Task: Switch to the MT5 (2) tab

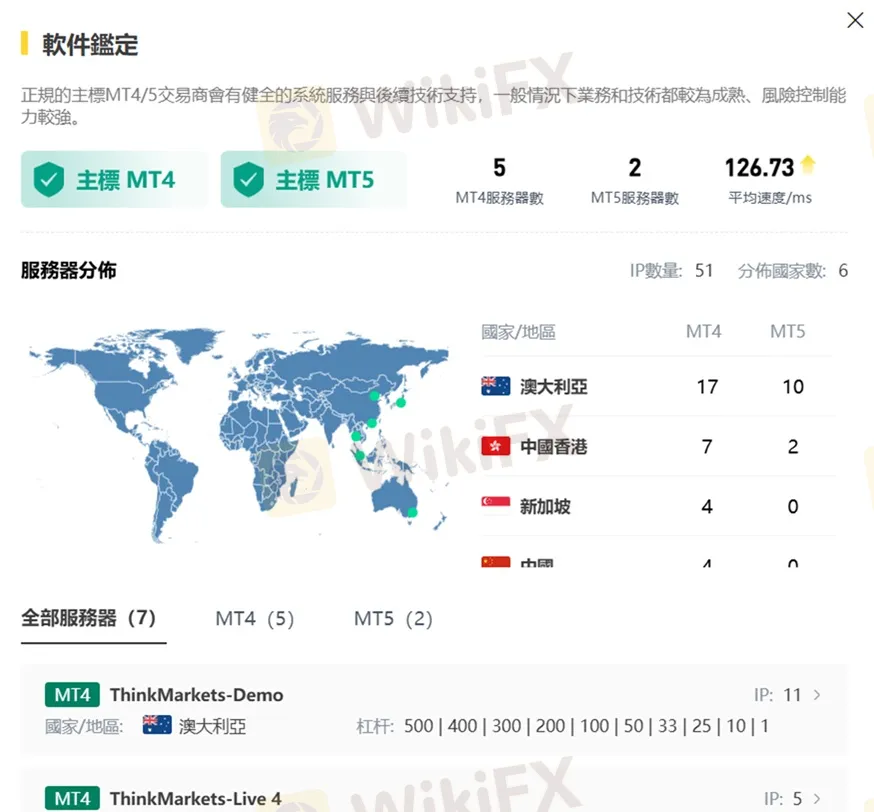Action: [x=392, y=618]
